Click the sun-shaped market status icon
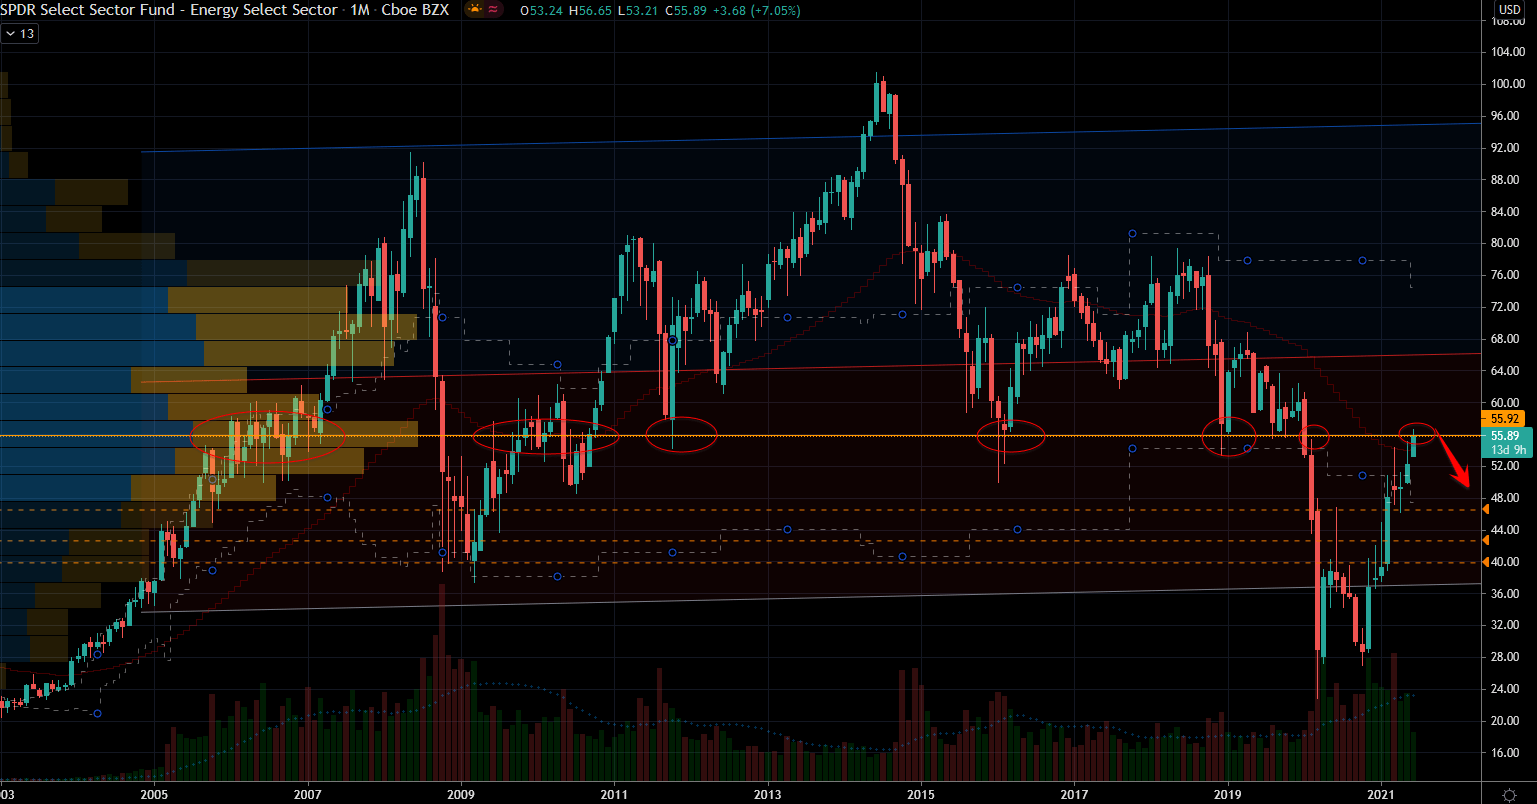This screenshot has height=804, width=1537. [x=473, y=10]
